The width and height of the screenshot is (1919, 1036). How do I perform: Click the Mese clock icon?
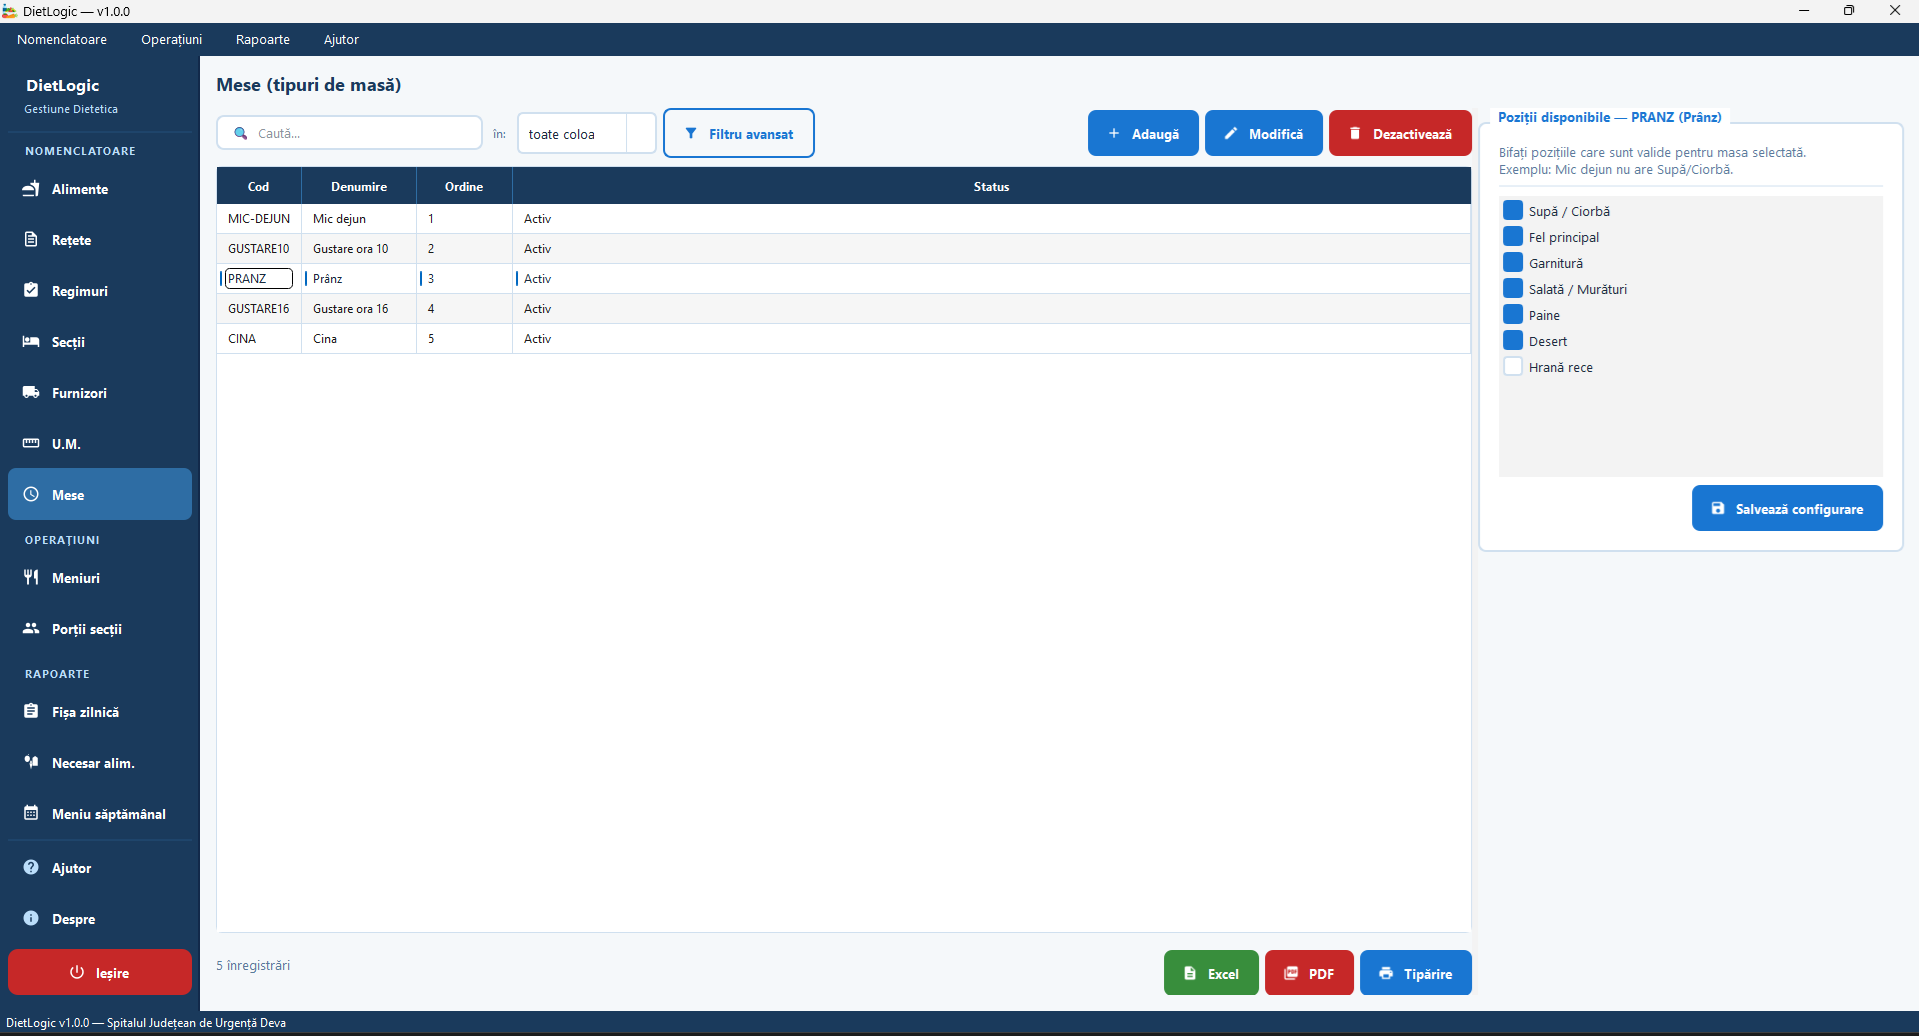tap(31, 495)
